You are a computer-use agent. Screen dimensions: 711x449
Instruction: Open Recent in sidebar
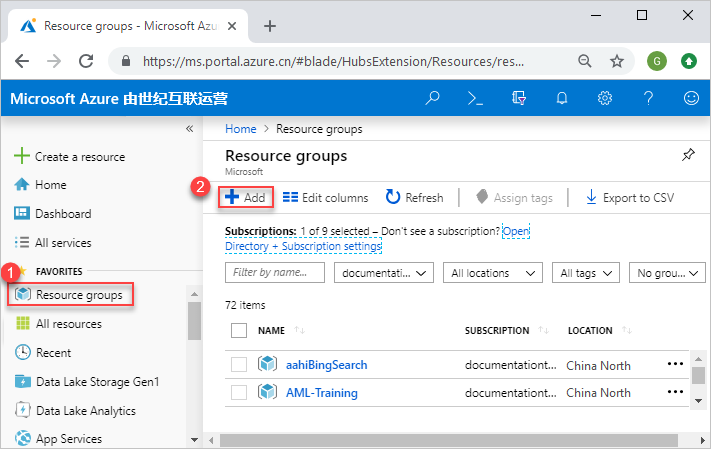[43, 353]
